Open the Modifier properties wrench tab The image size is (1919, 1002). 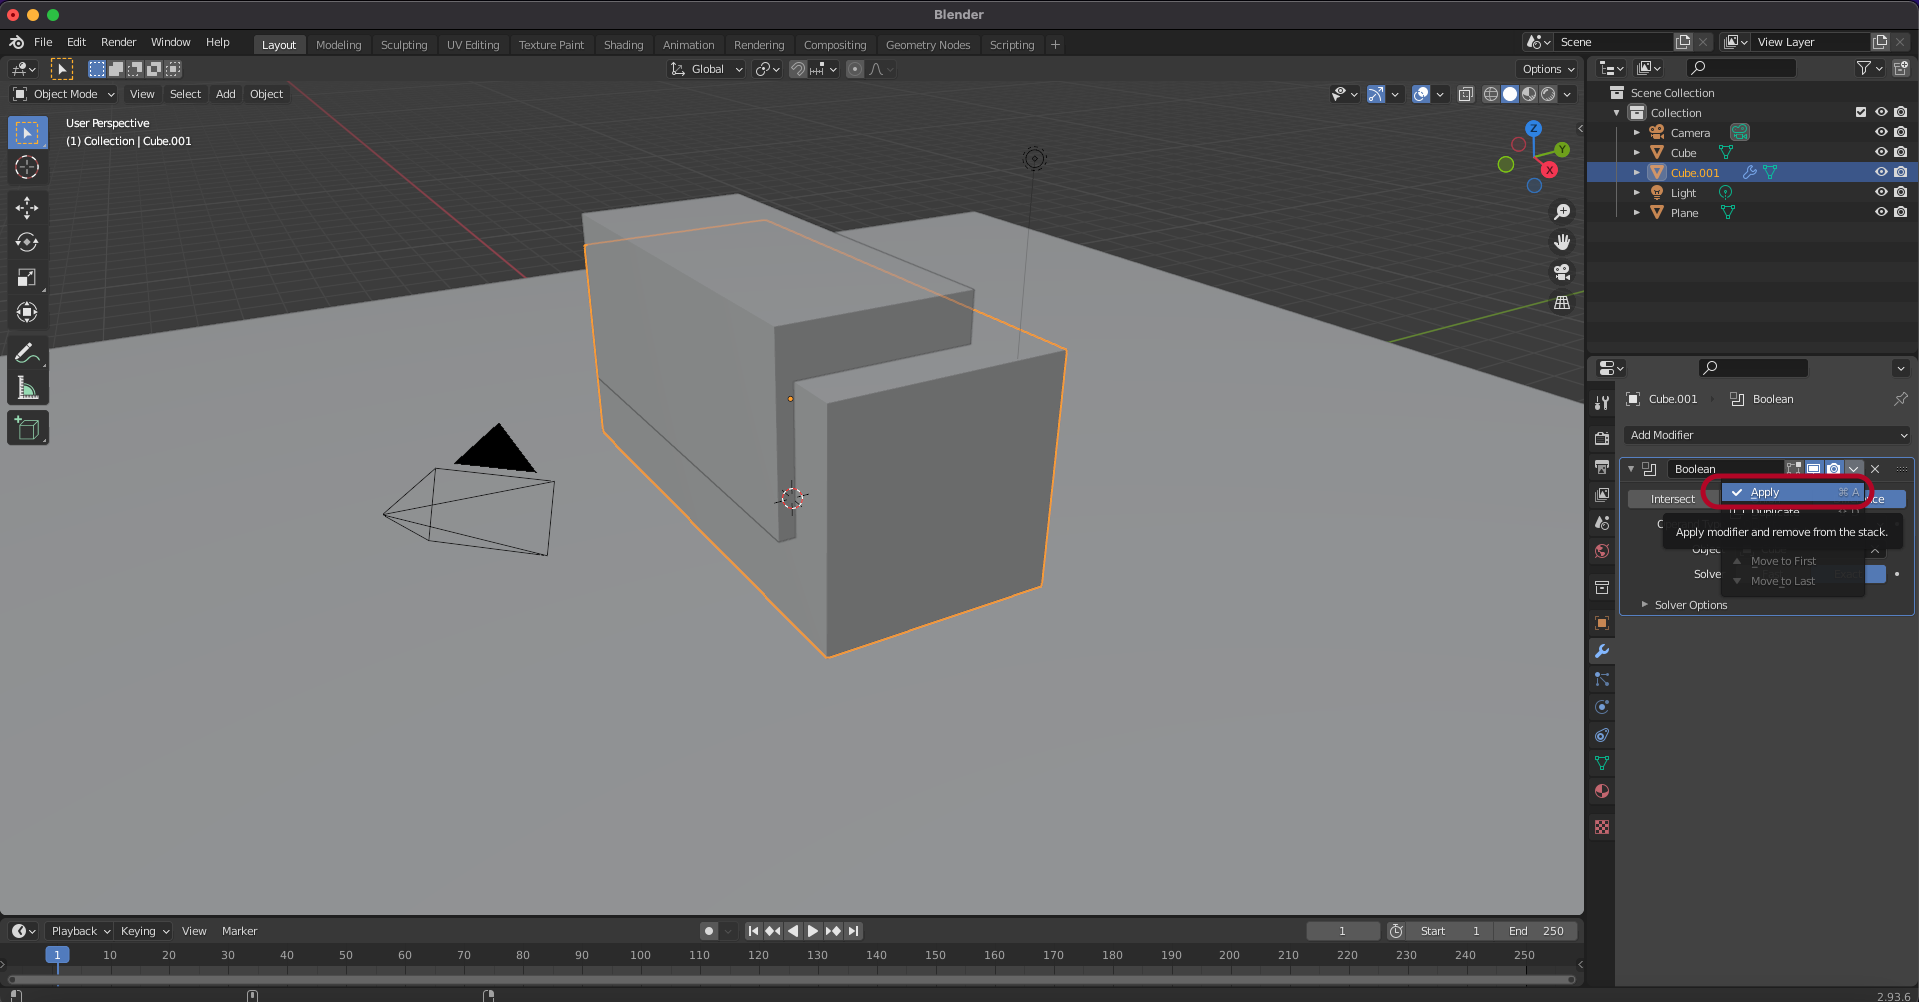(1602, 651)
